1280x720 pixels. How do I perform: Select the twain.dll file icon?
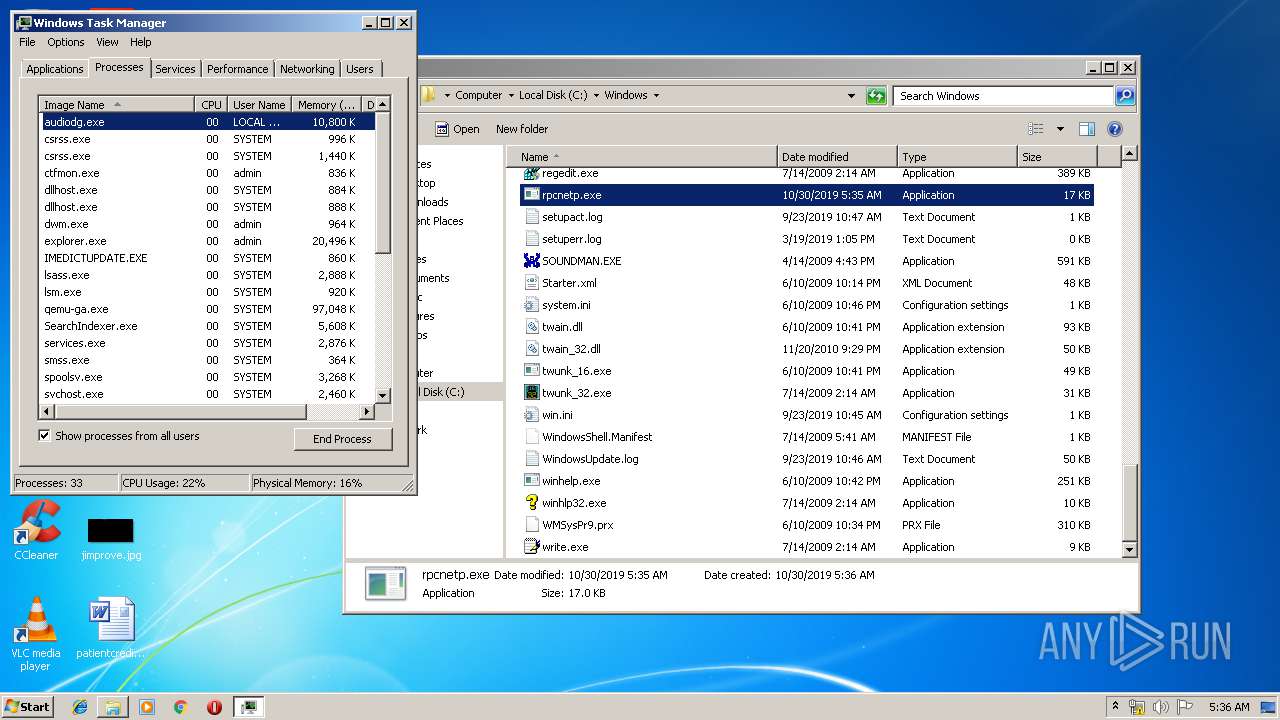(532, 327)
